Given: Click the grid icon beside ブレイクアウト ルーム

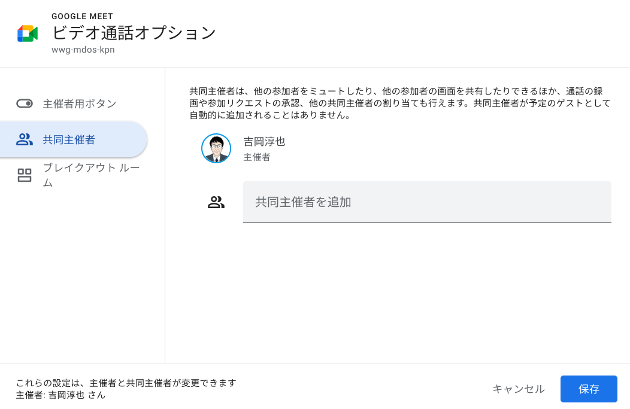Looking at the screenshot, I should tap(25, 175).
